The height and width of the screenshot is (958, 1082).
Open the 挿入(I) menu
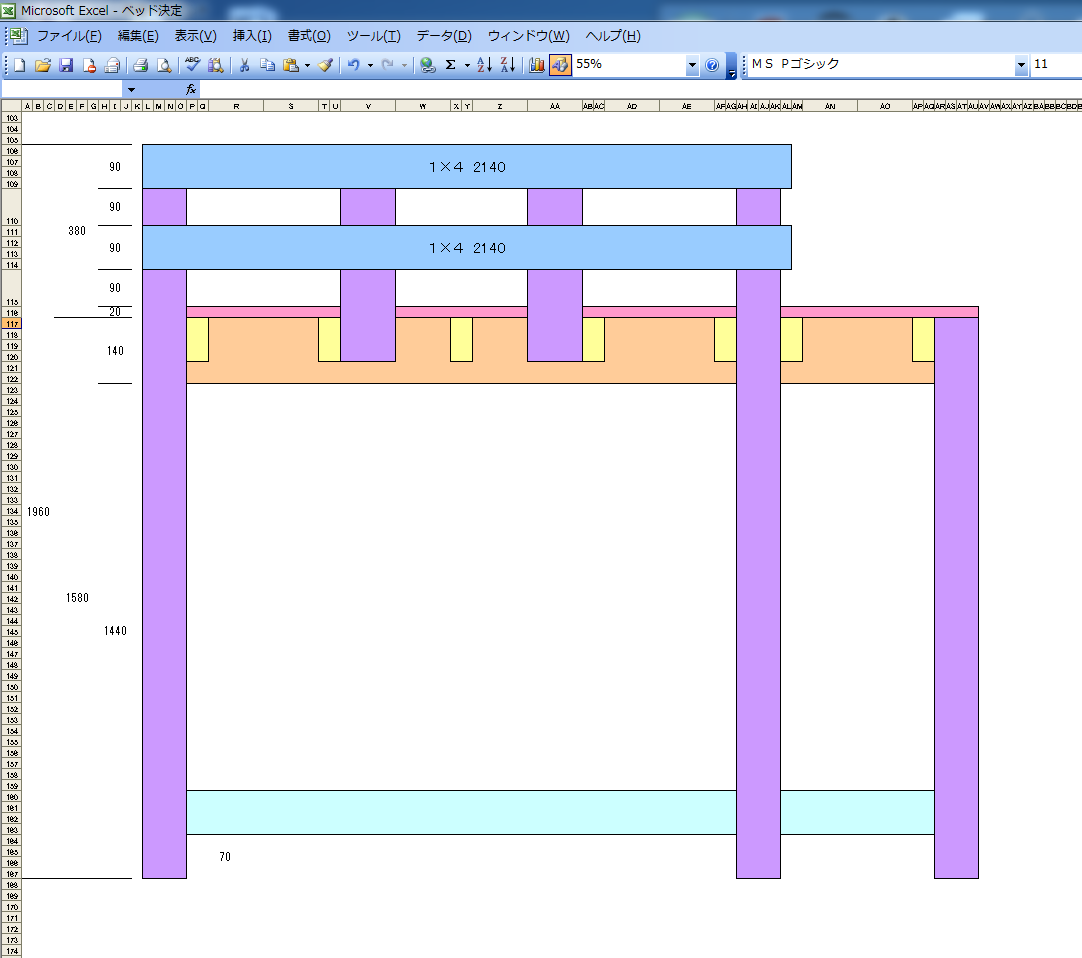click(252, 36)
